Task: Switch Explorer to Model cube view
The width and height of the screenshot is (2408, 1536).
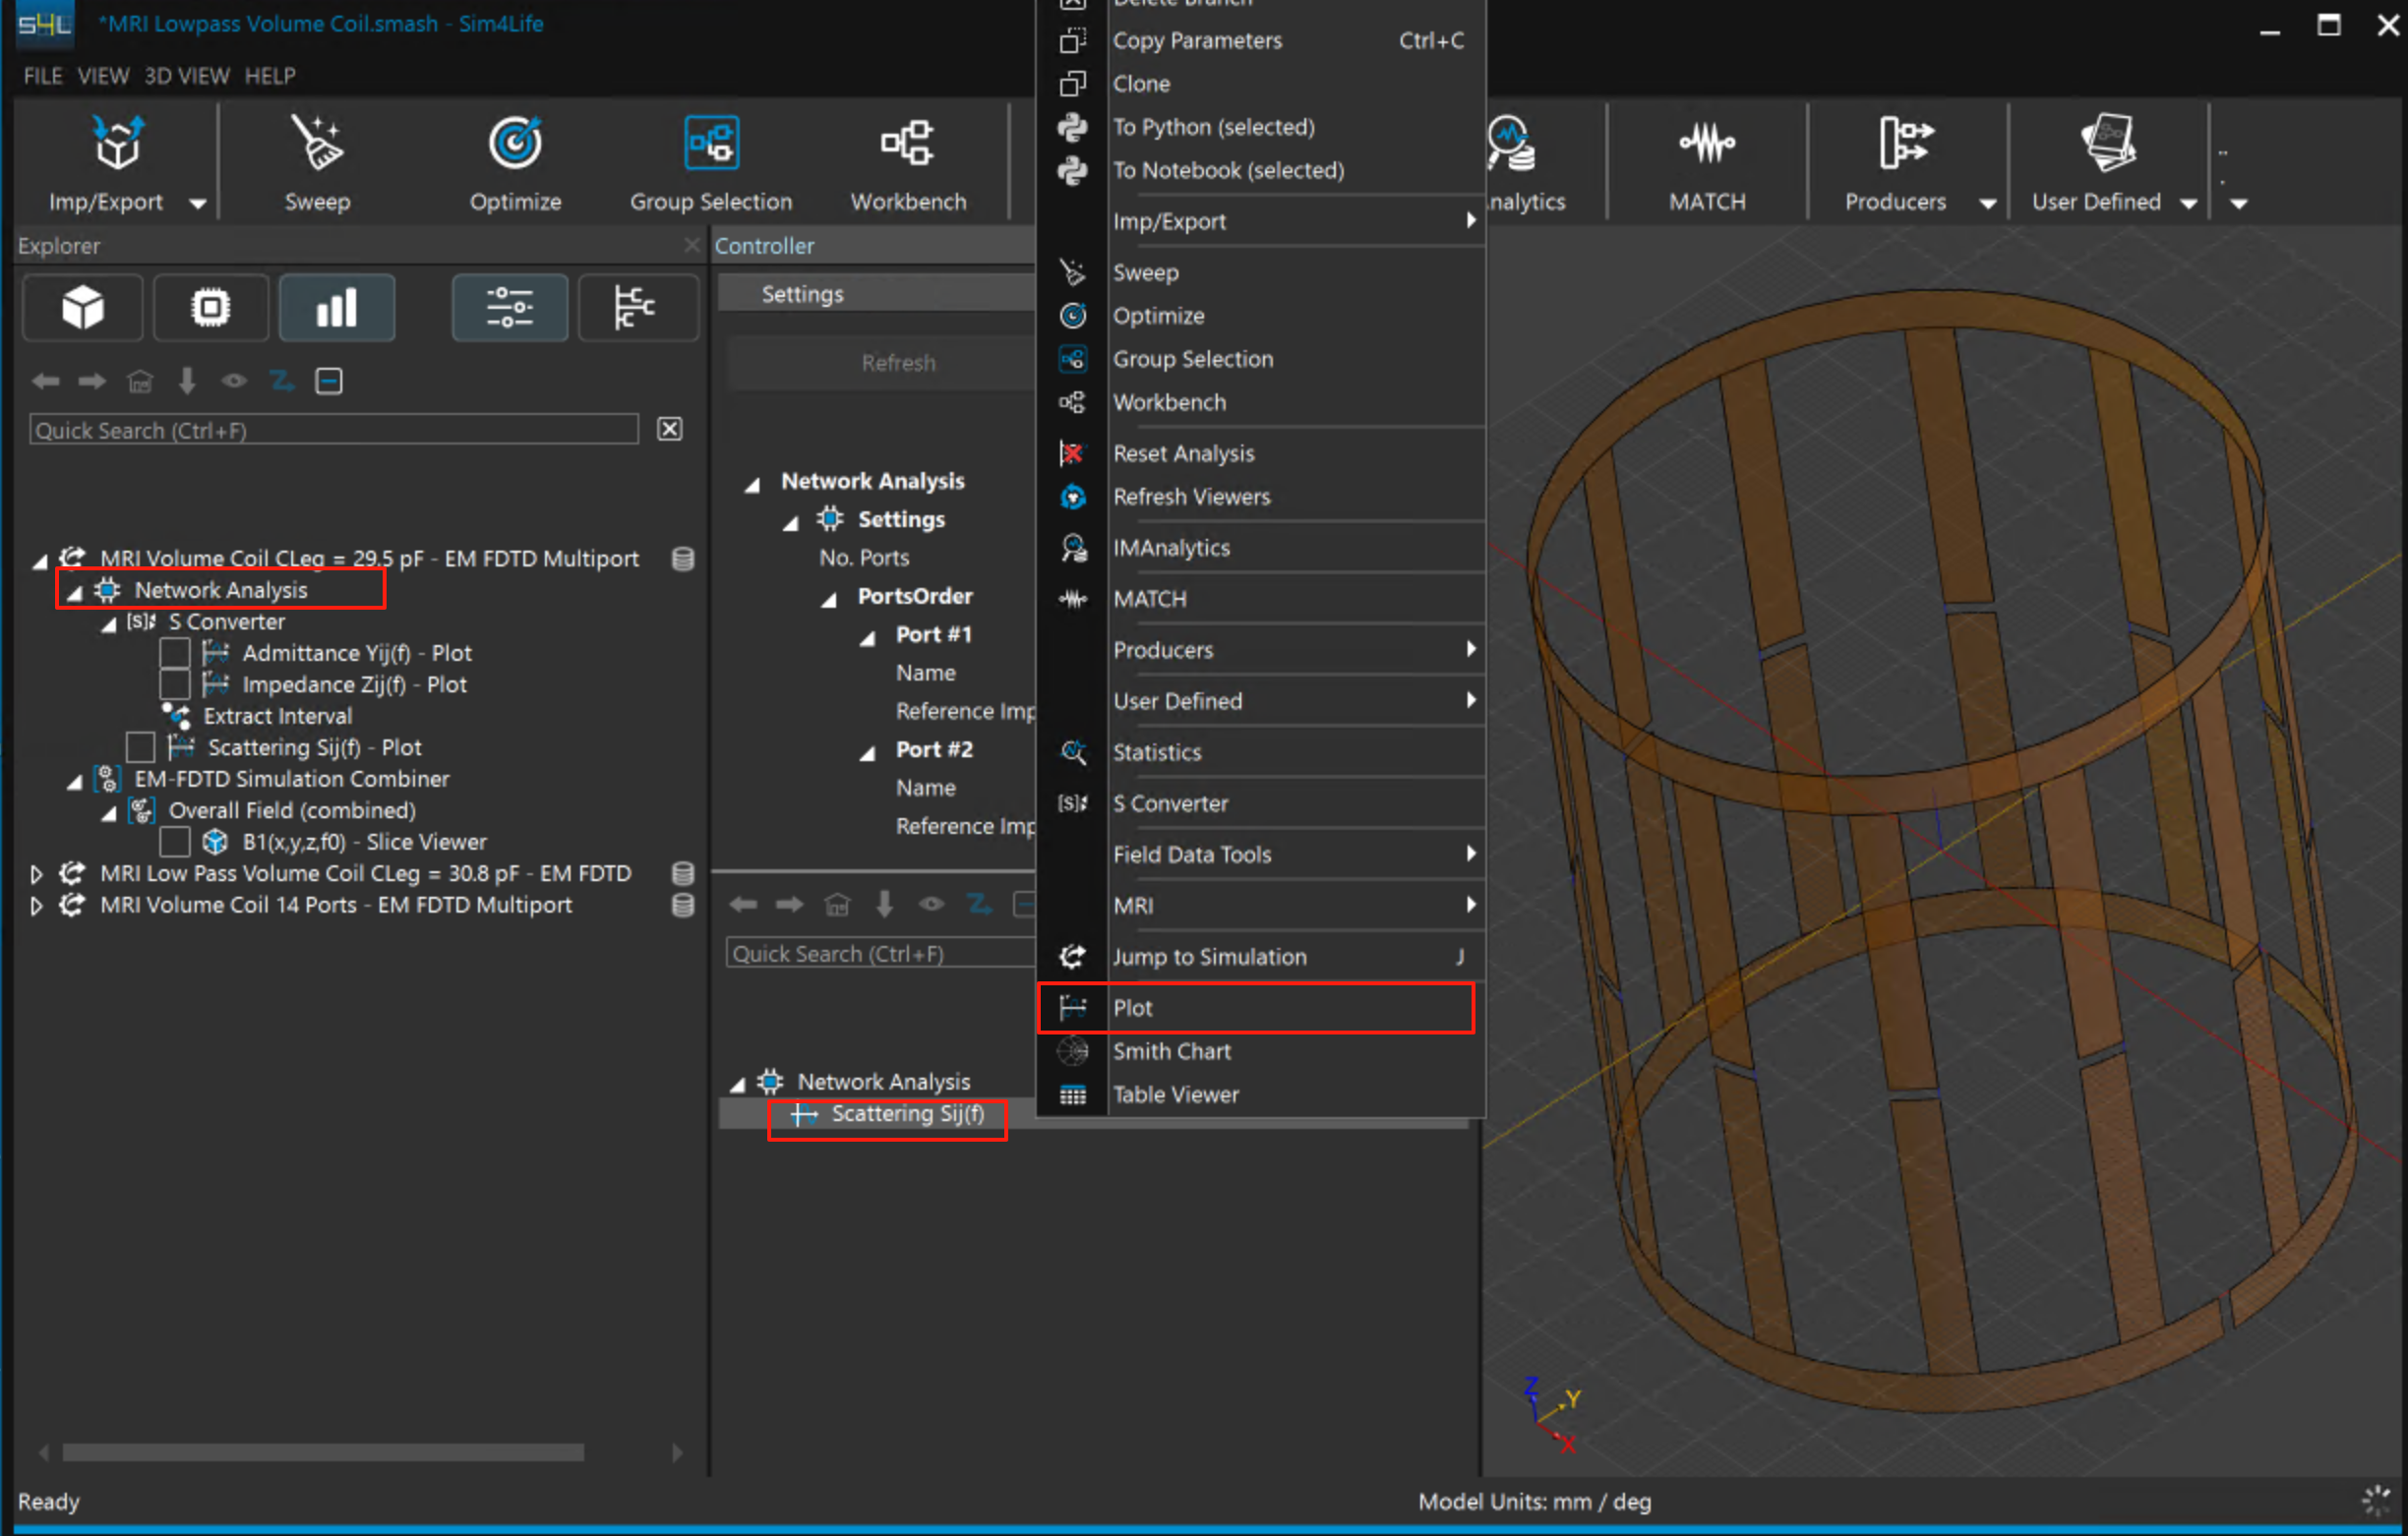Action: tap(83, 307)
